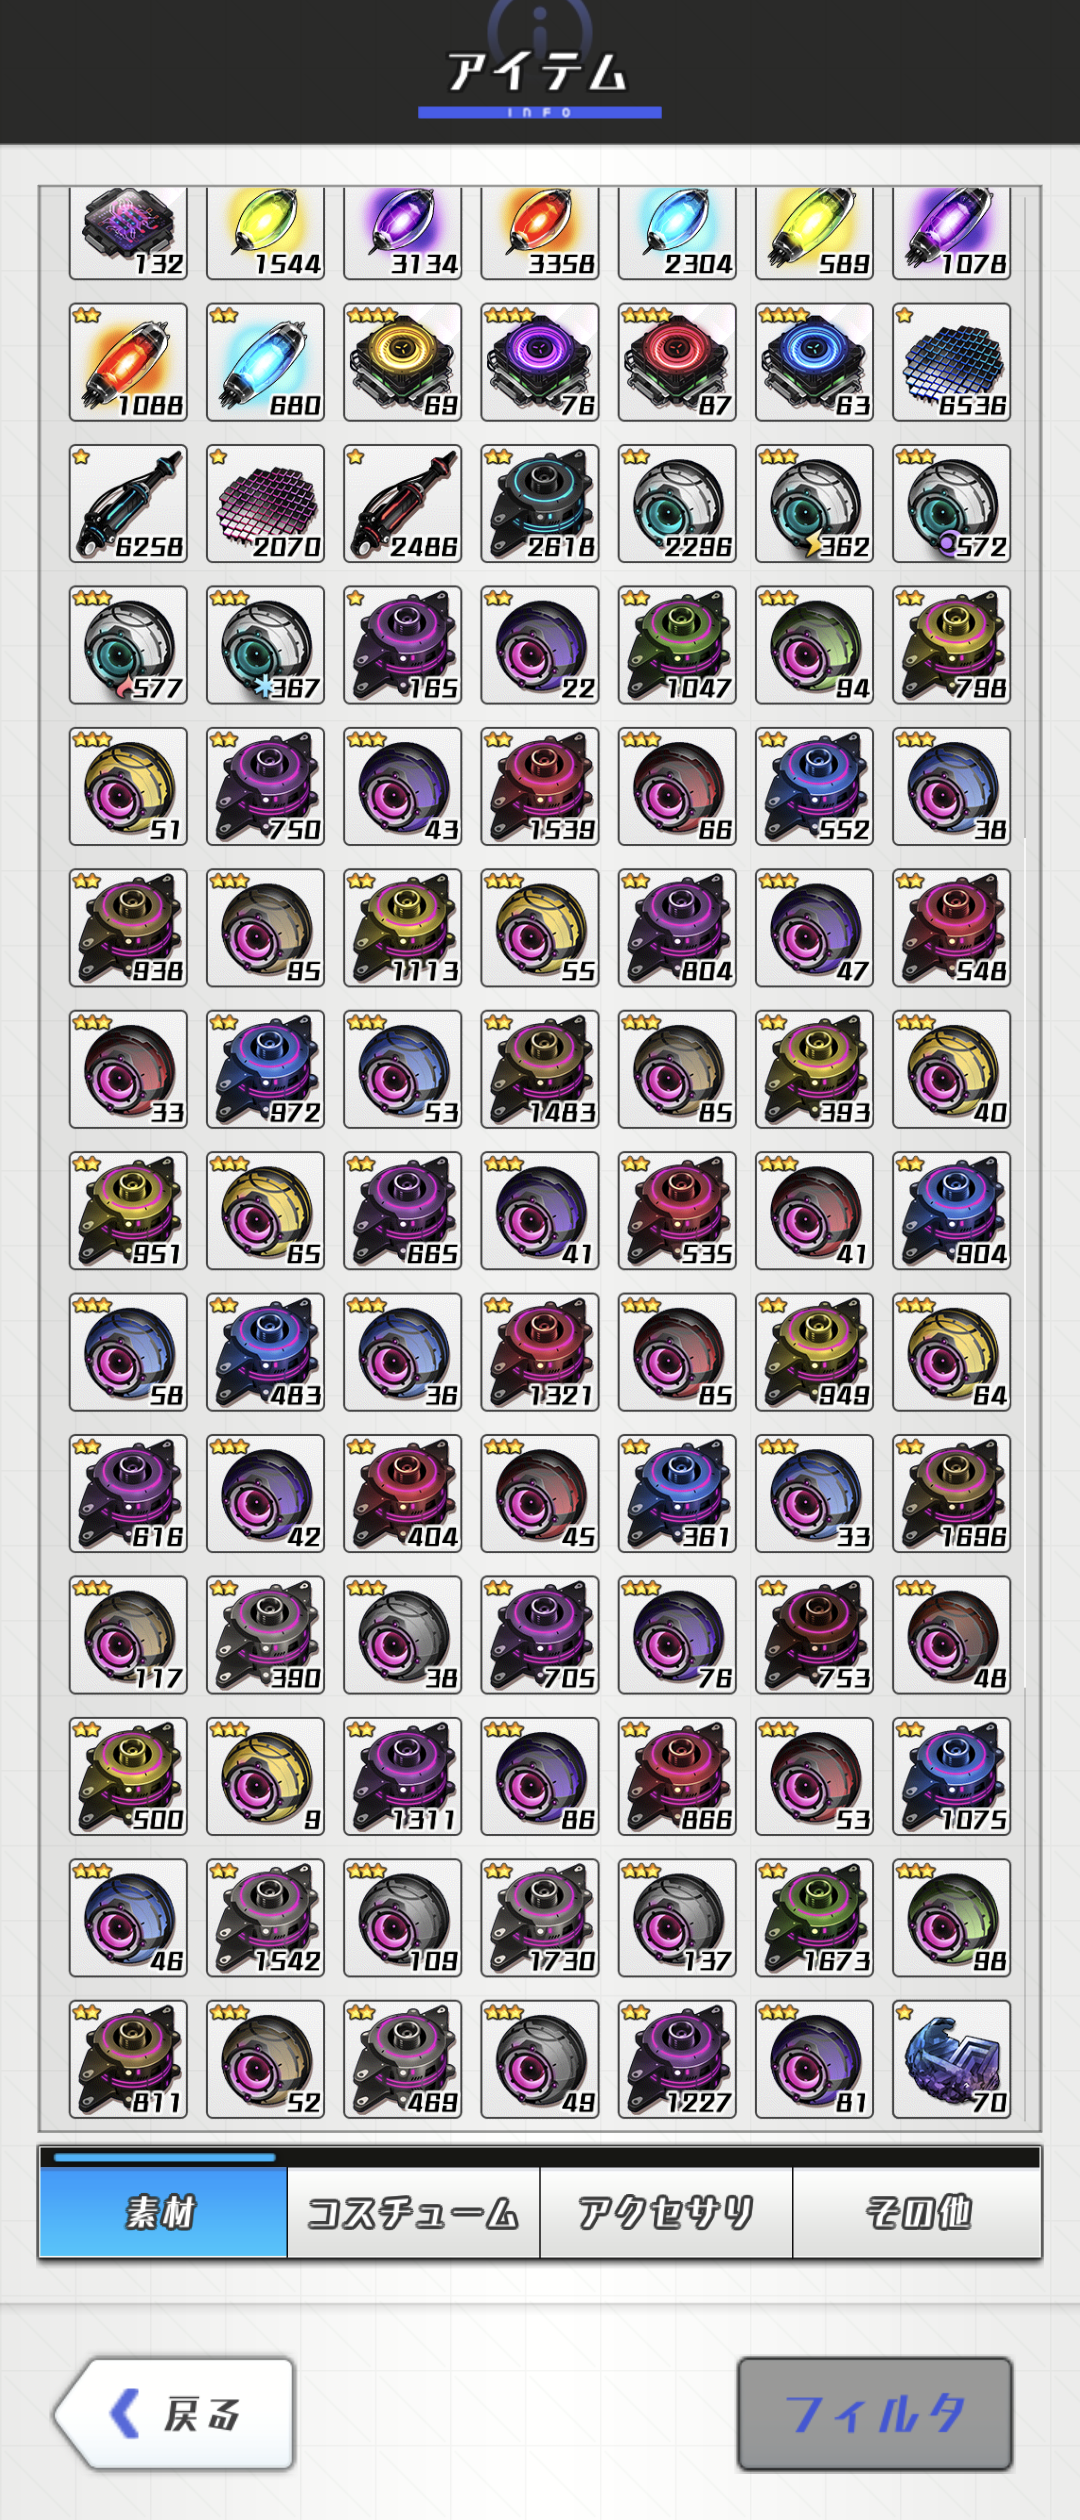
Task: Select the blue mesh plate item 6536
Action: tap(952, 362)
